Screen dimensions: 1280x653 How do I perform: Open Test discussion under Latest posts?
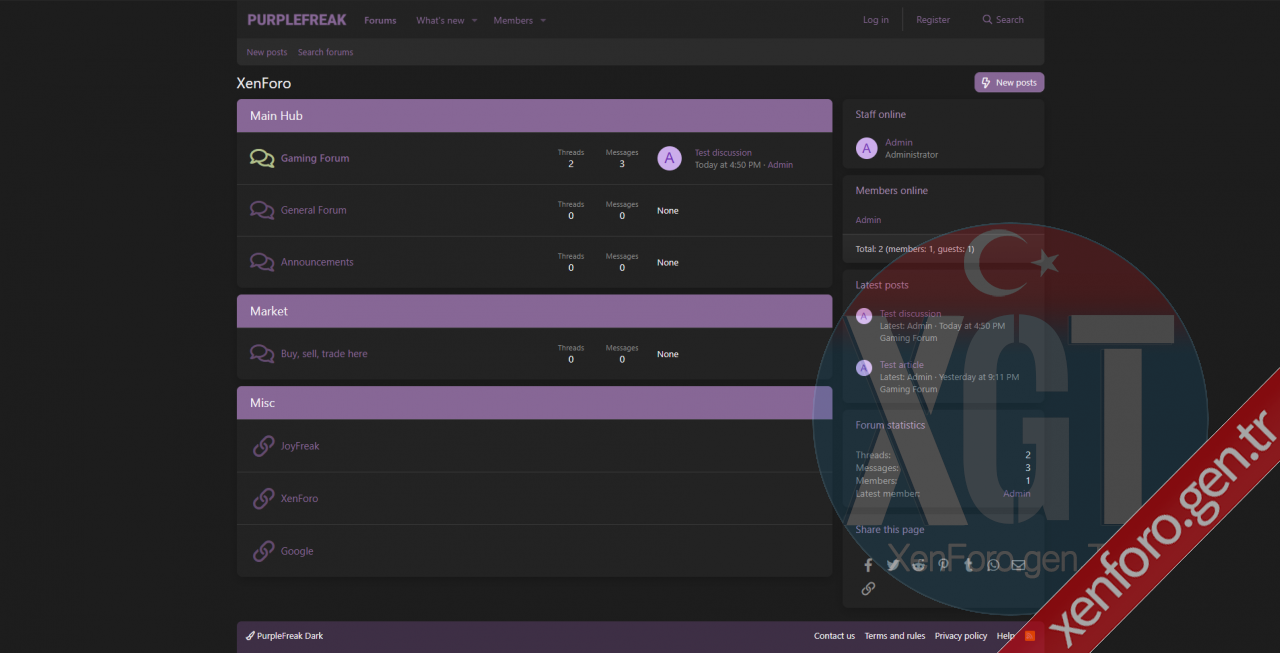[910, 314]
